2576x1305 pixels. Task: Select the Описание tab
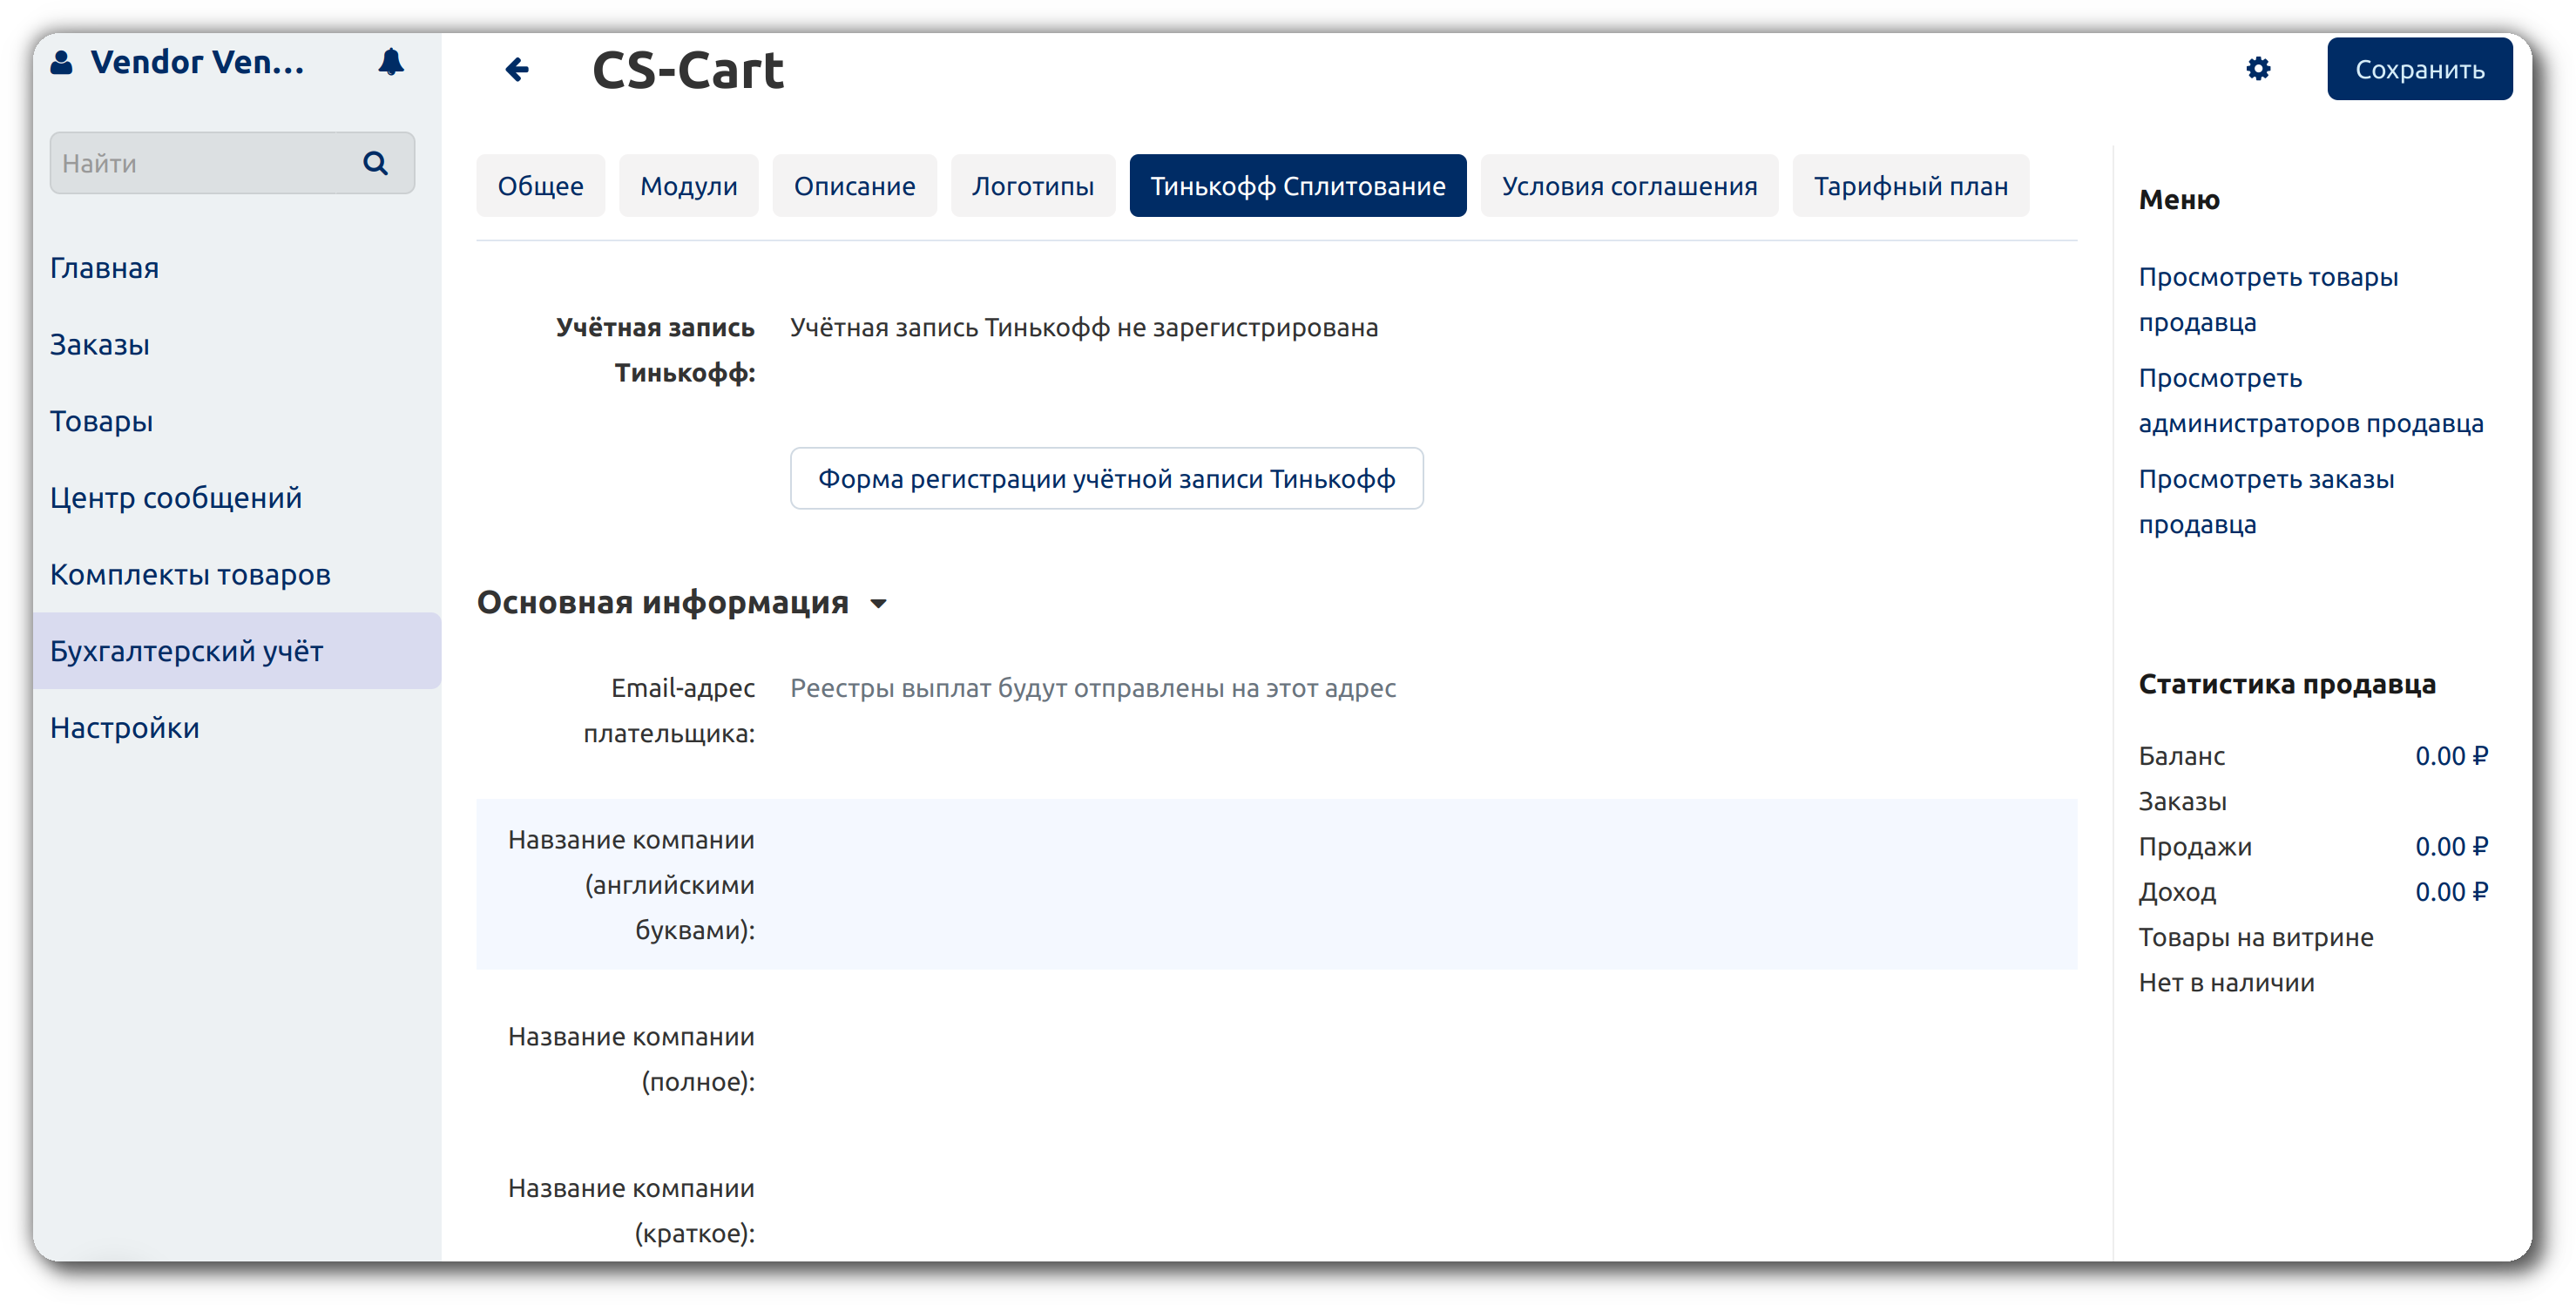point(854,186)
